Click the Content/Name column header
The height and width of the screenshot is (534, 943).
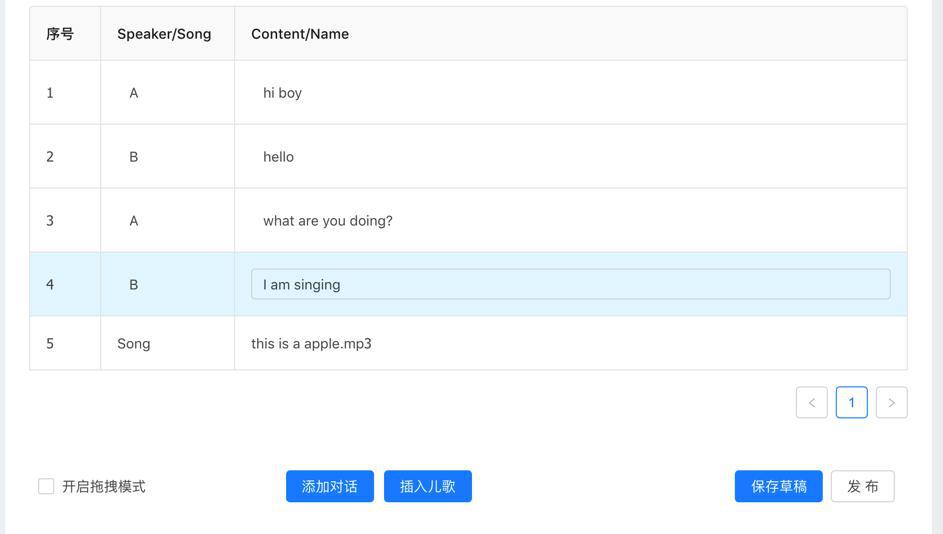pyautogui.click(x=300, y=34)
